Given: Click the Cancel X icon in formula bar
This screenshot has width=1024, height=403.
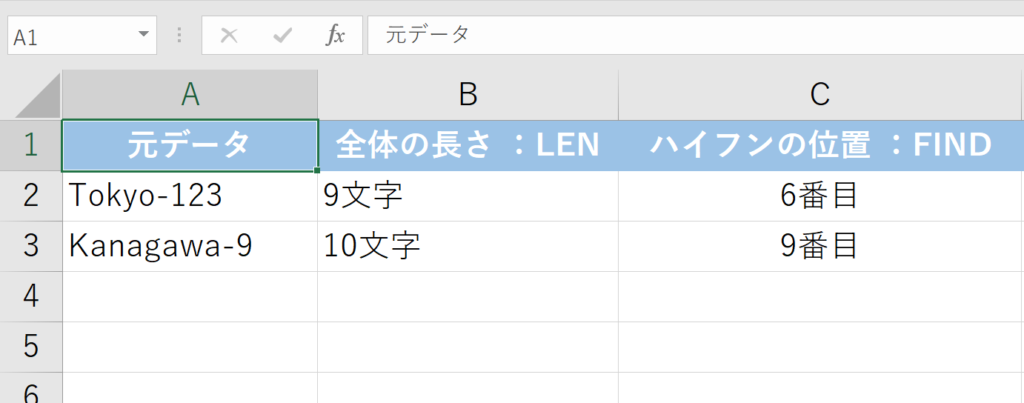Looking at the screenshot, I should point(229,36).
